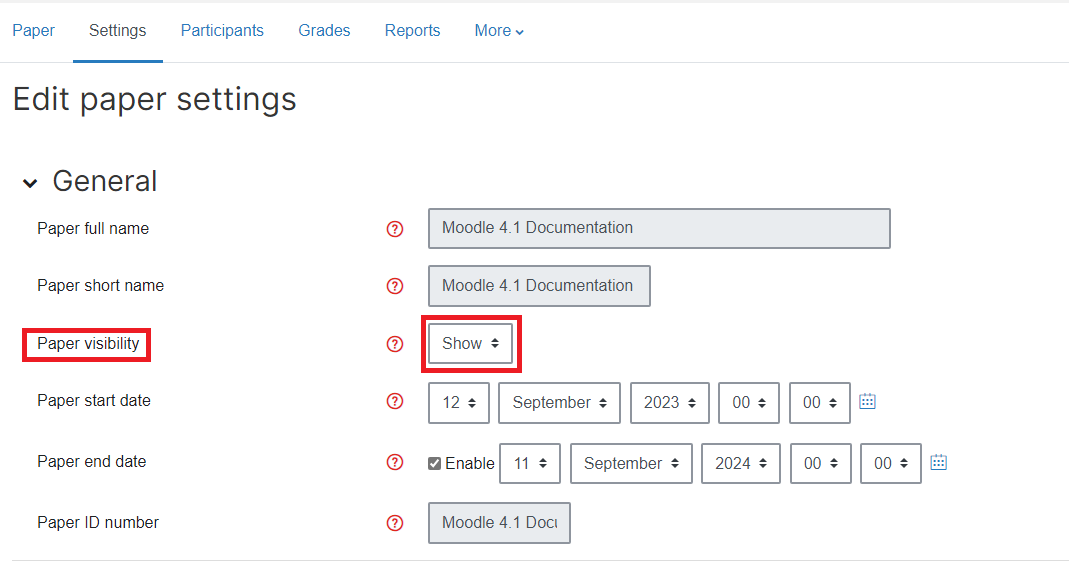The width and height of the screenshot is (1069, 561).
Task: Expand the More menu
Action: 499,31
